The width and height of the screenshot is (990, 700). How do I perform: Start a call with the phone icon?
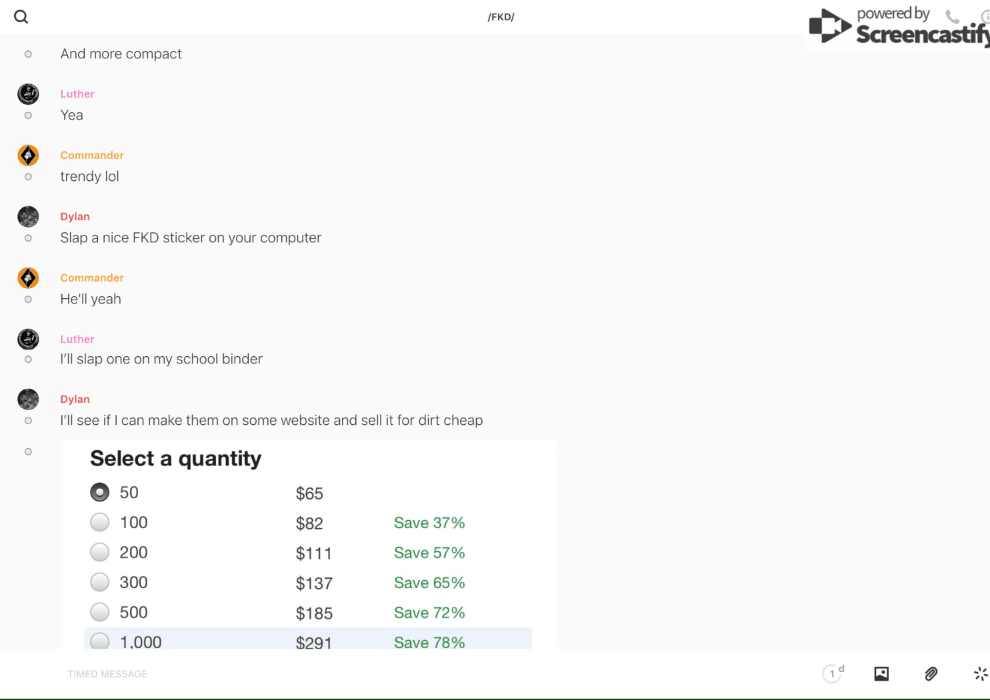tap(952, 16)
